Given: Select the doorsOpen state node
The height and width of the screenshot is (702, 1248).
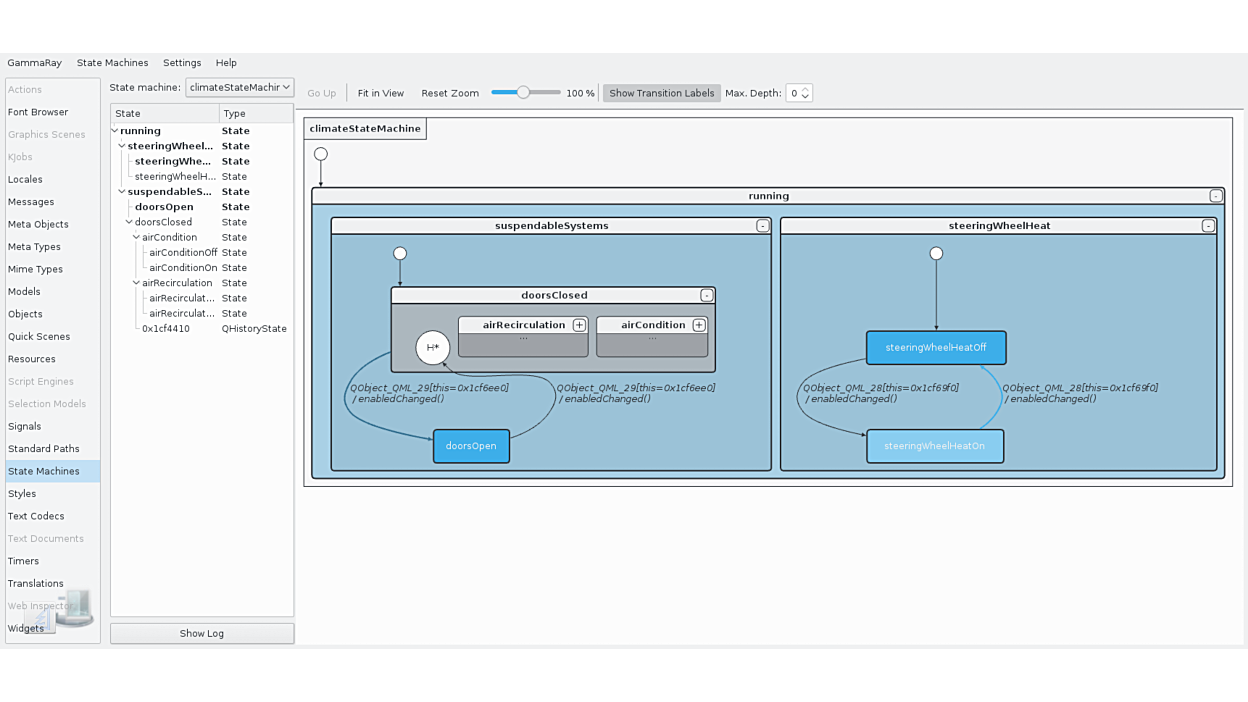Looking at the screenshot, I should tap(471, 446).
